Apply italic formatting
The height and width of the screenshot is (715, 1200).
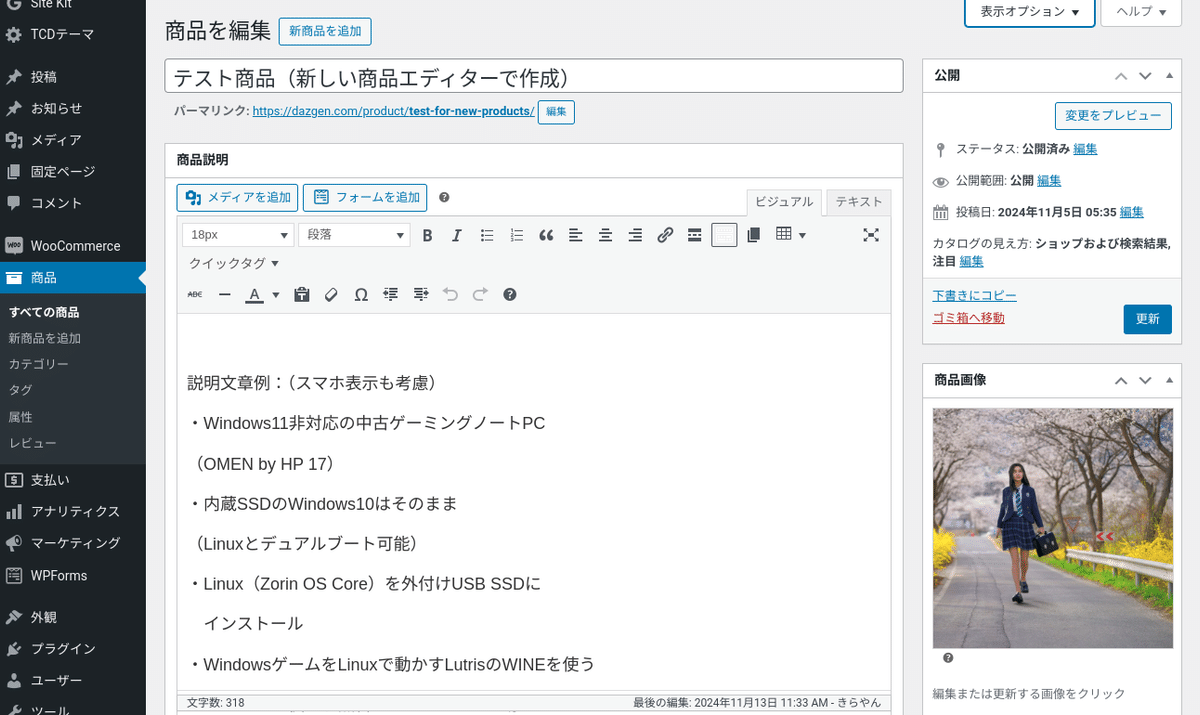pyautogui.click(x=457, y=235)
